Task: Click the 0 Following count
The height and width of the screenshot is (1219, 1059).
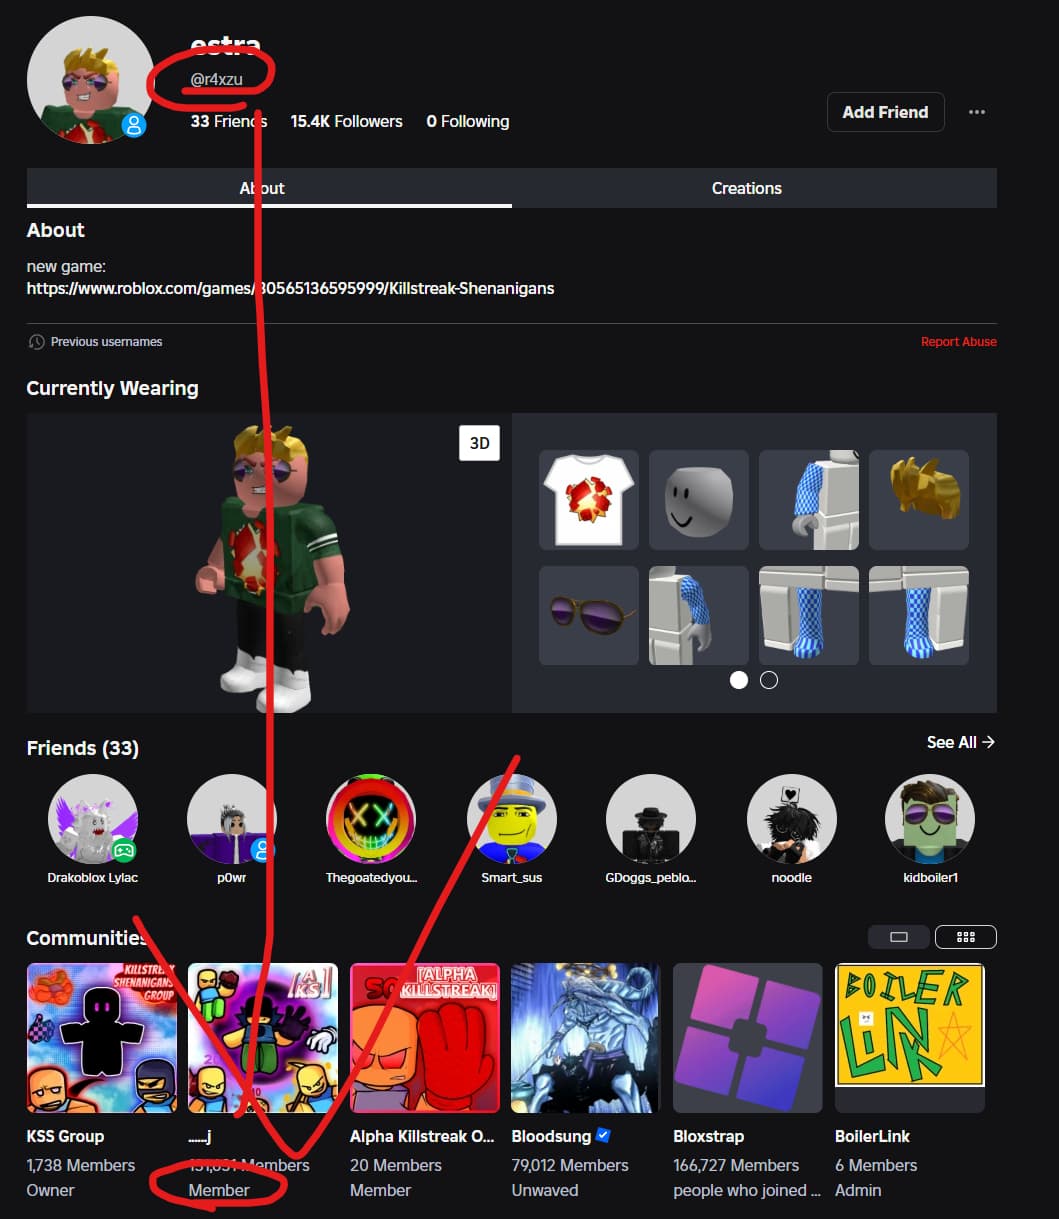Action: click(467, 121)
